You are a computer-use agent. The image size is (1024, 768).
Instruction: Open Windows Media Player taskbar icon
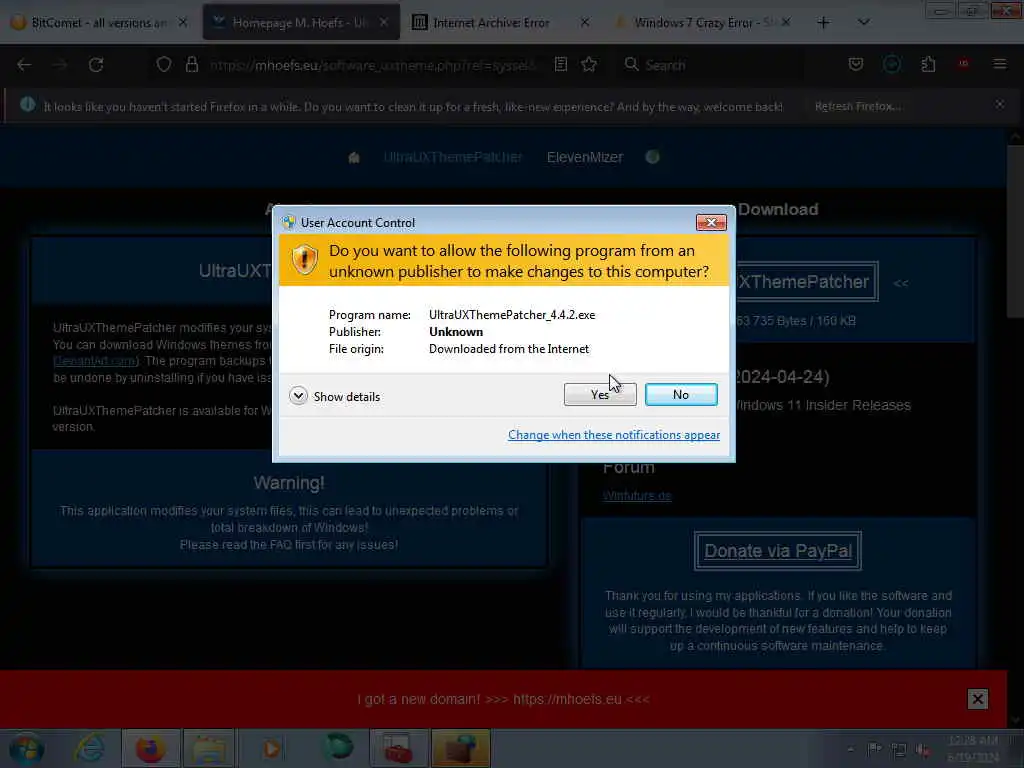(272, 748)
